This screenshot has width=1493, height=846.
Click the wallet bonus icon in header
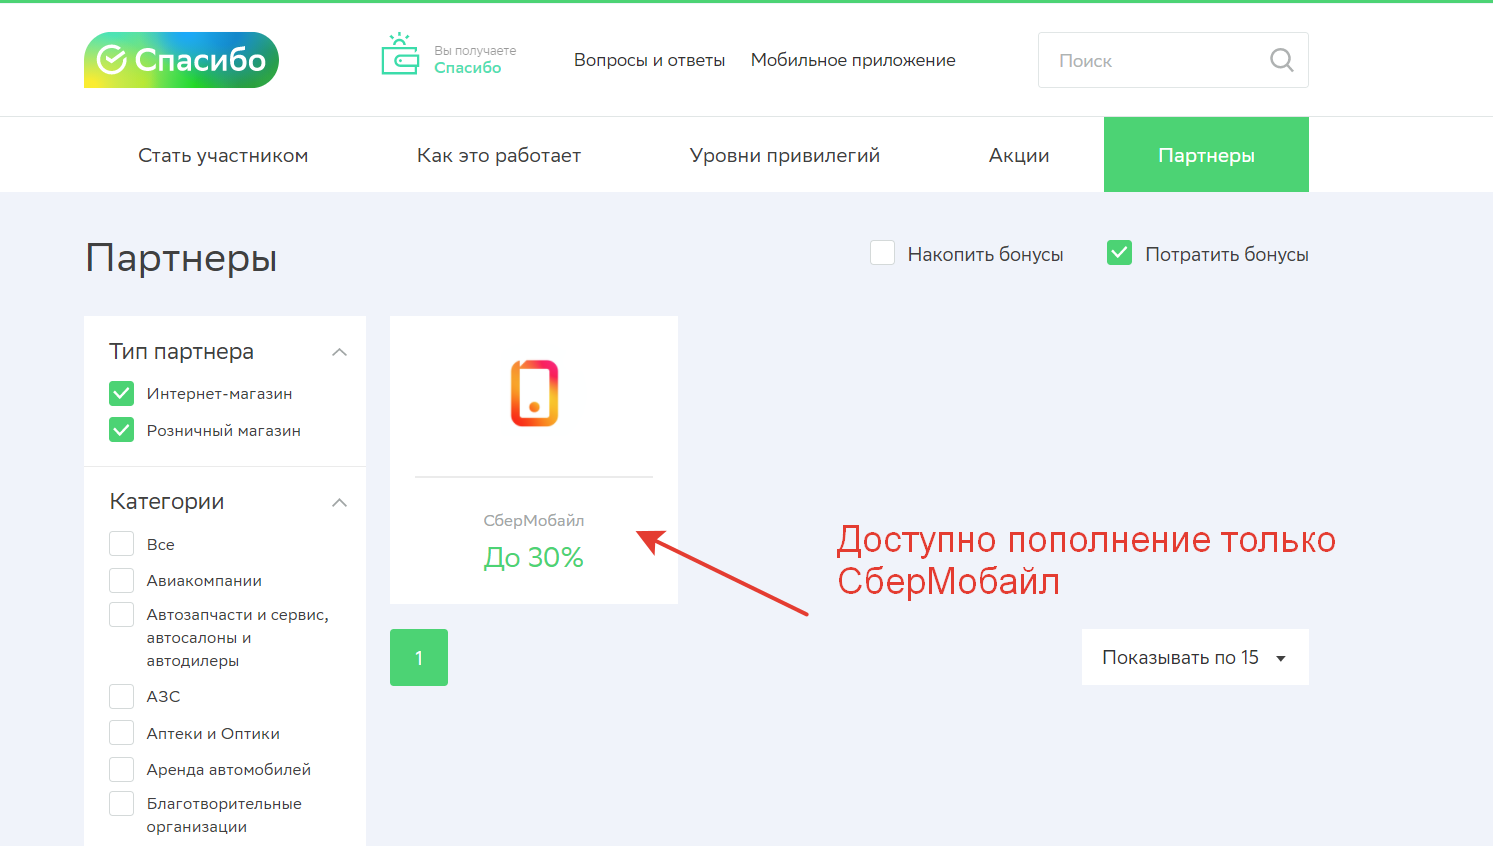(x=400, y=54)
